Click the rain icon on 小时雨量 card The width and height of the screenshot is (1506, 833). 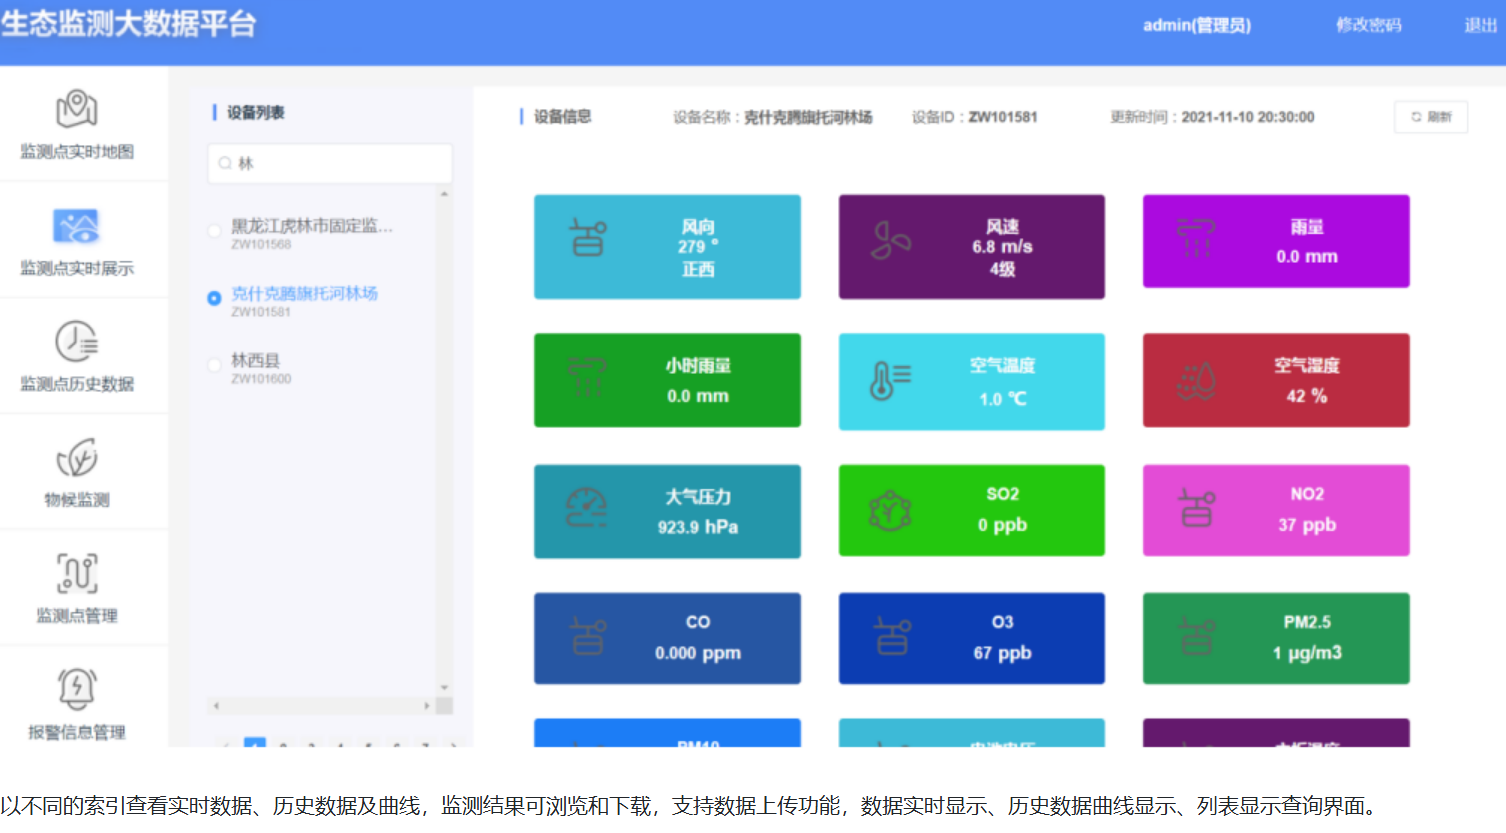coord(588,376)
